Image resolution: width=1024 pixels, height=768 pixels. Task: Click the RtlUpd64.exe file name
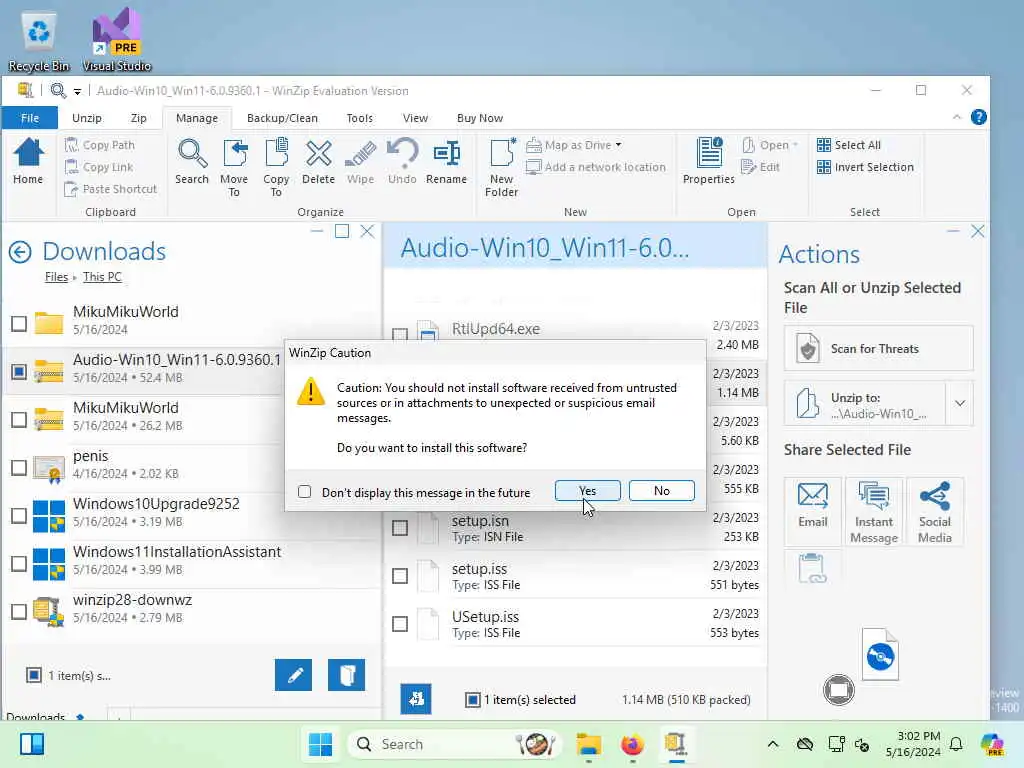click(496, 329)
